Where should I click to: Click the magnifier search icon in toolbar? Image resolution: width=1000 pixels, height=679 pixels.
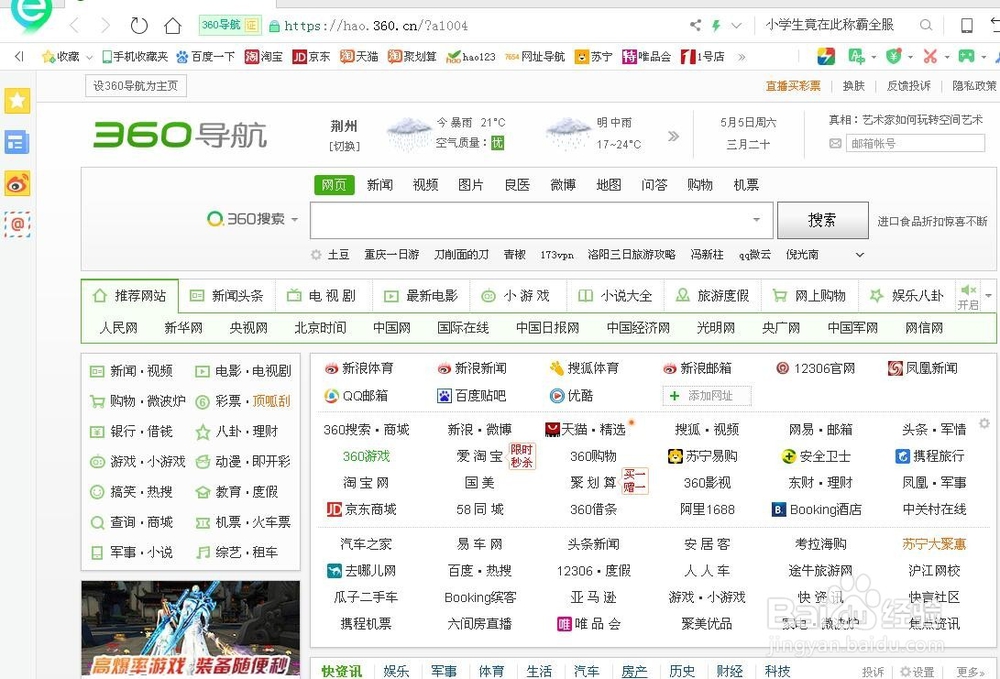pyautogui.click(x=925, y=26)
